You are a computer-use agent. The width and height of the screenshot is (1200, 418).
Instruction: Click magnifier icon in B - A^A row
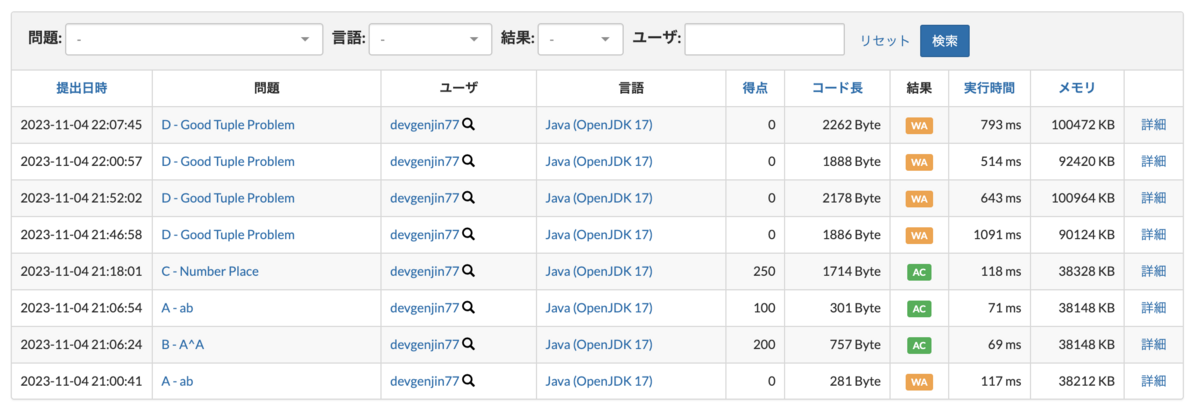(468, 345)
